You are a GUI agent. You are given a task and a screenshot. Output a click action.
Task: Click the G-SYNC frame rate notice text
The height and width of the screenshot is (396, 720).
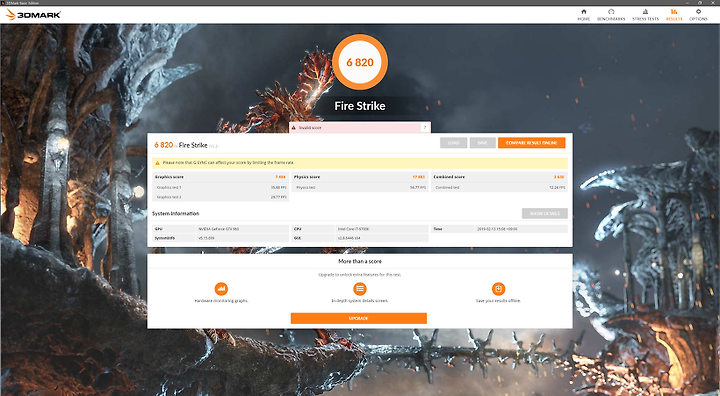[228, 163]
